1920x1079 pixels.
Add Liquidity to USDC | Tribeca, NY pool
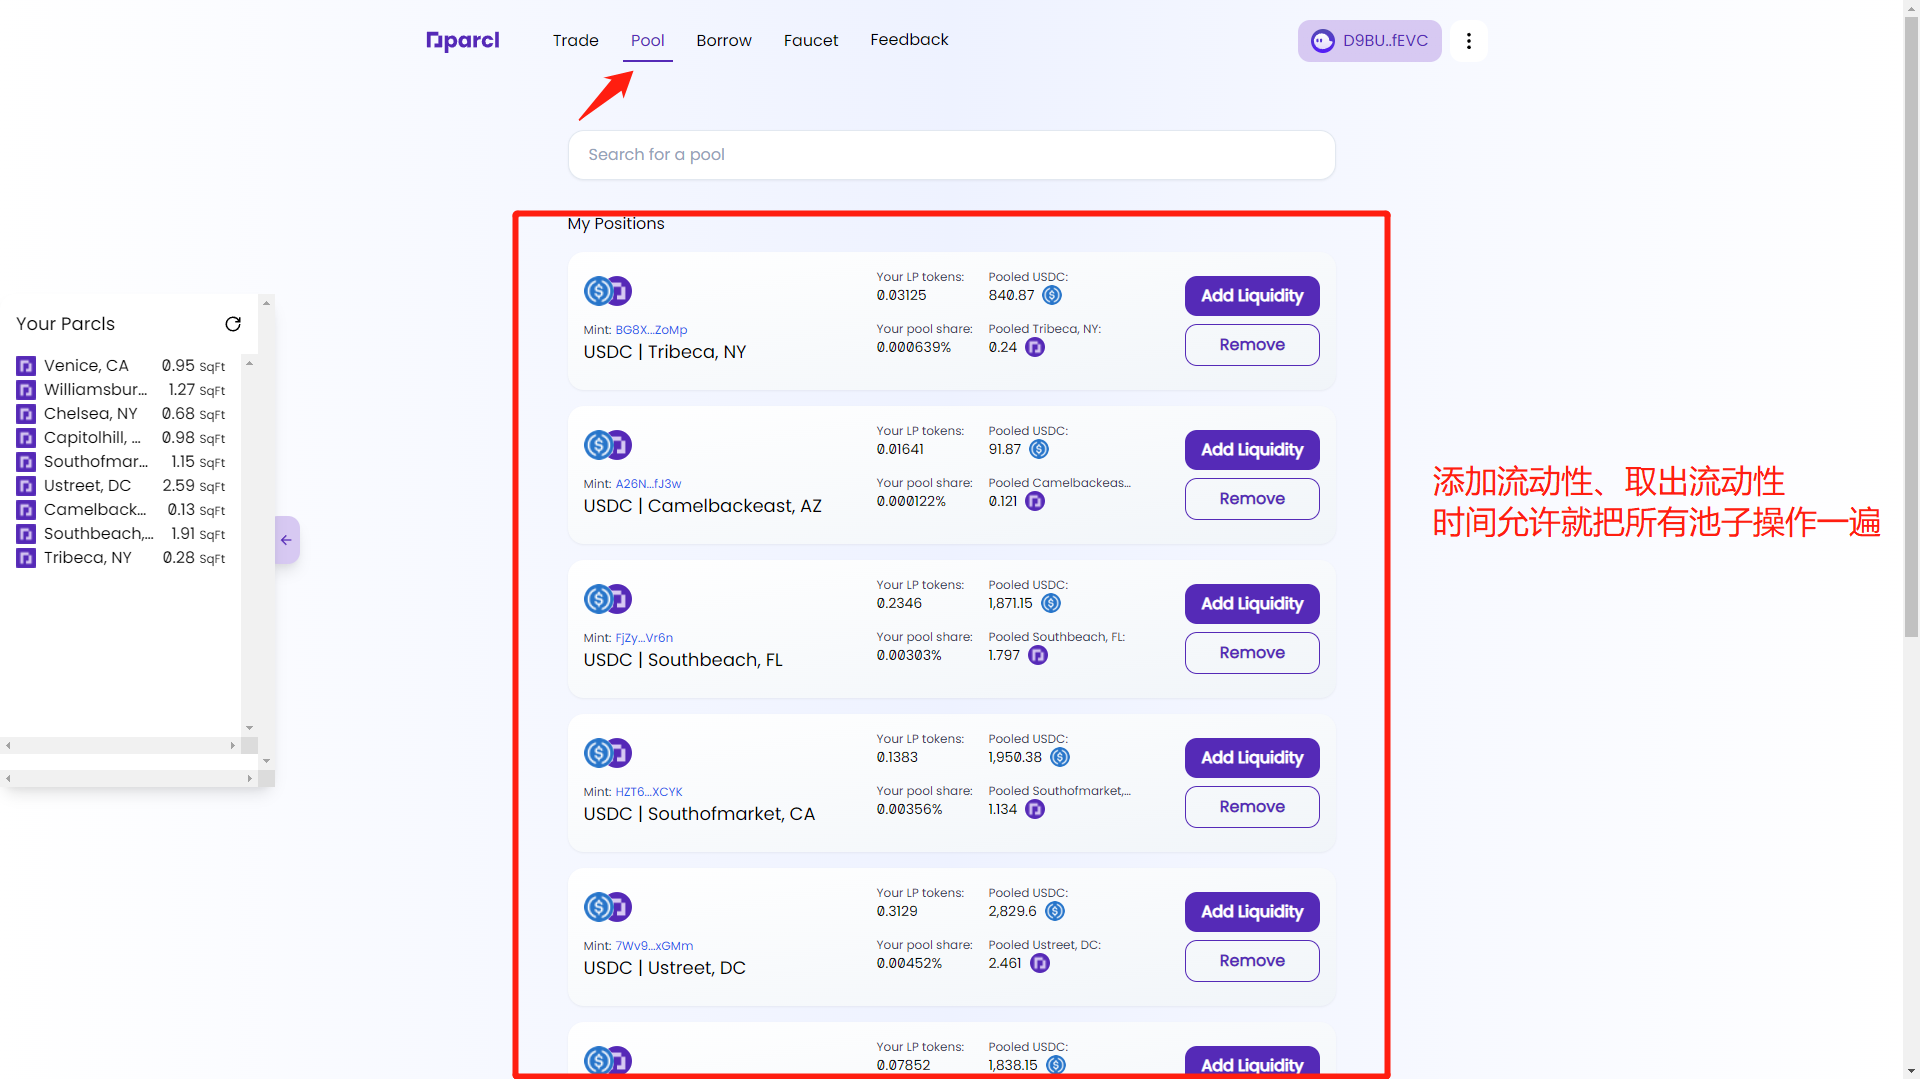coord(1252,296)
